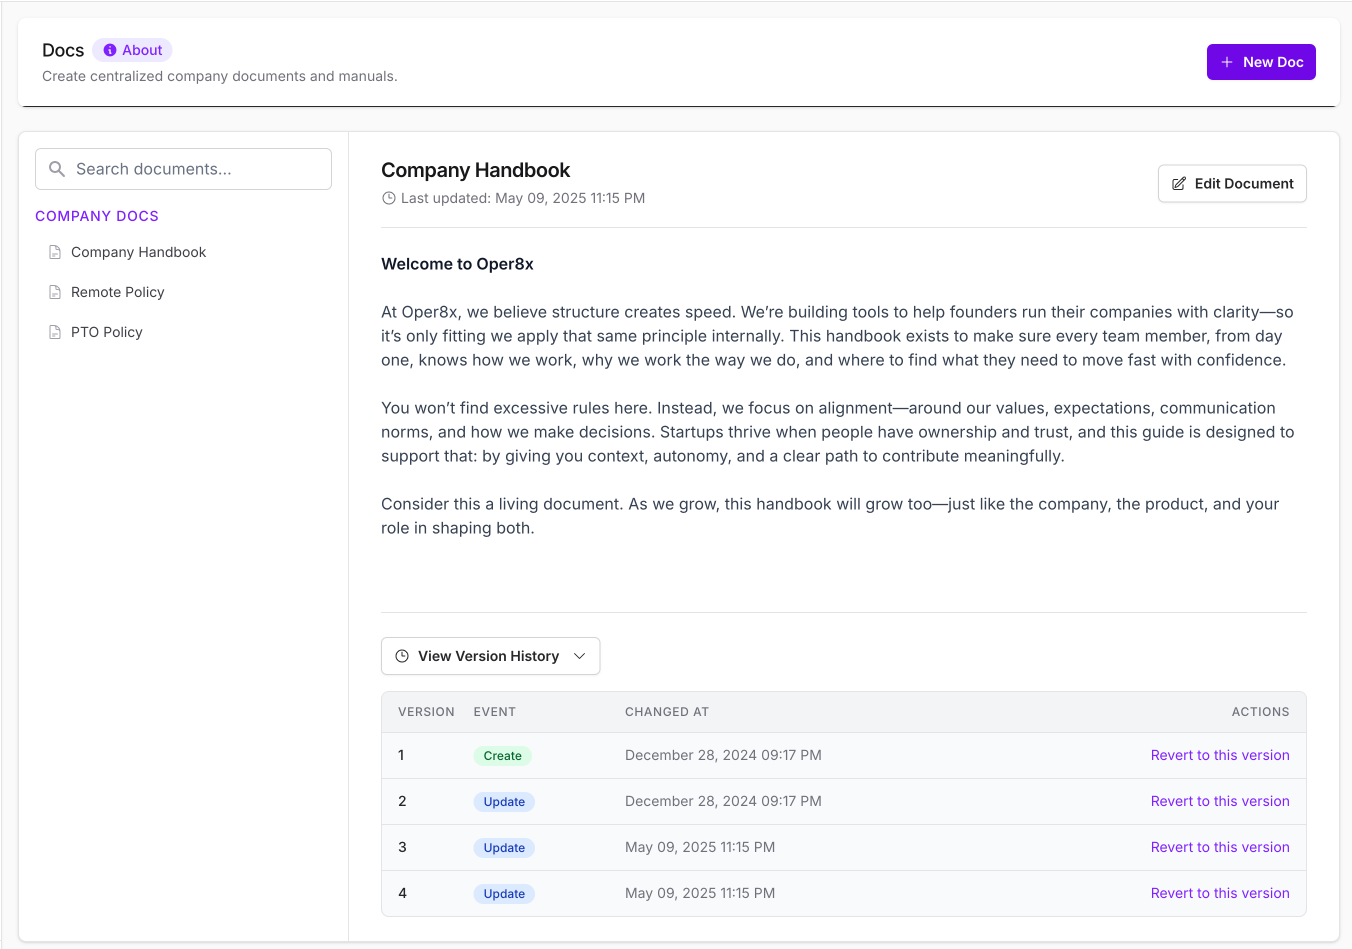Viewport: 1352px width, 949px height.
Task: Click version 1 date December 28, 2024
Action: coord(723,755)
